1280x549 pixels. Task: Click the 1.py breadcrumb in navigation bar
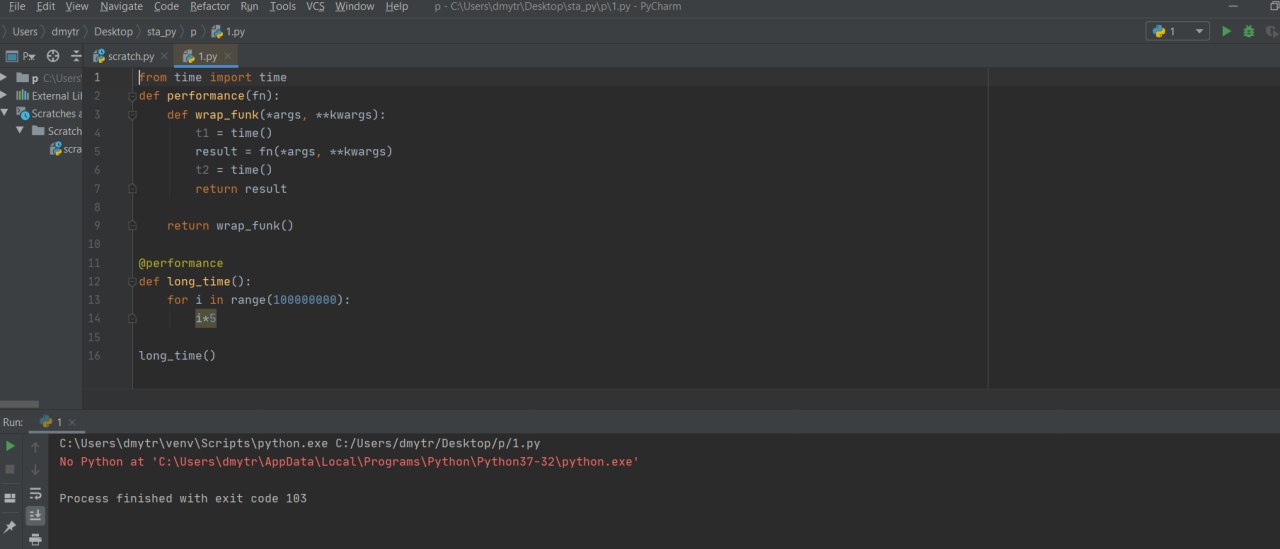point(227,32)
